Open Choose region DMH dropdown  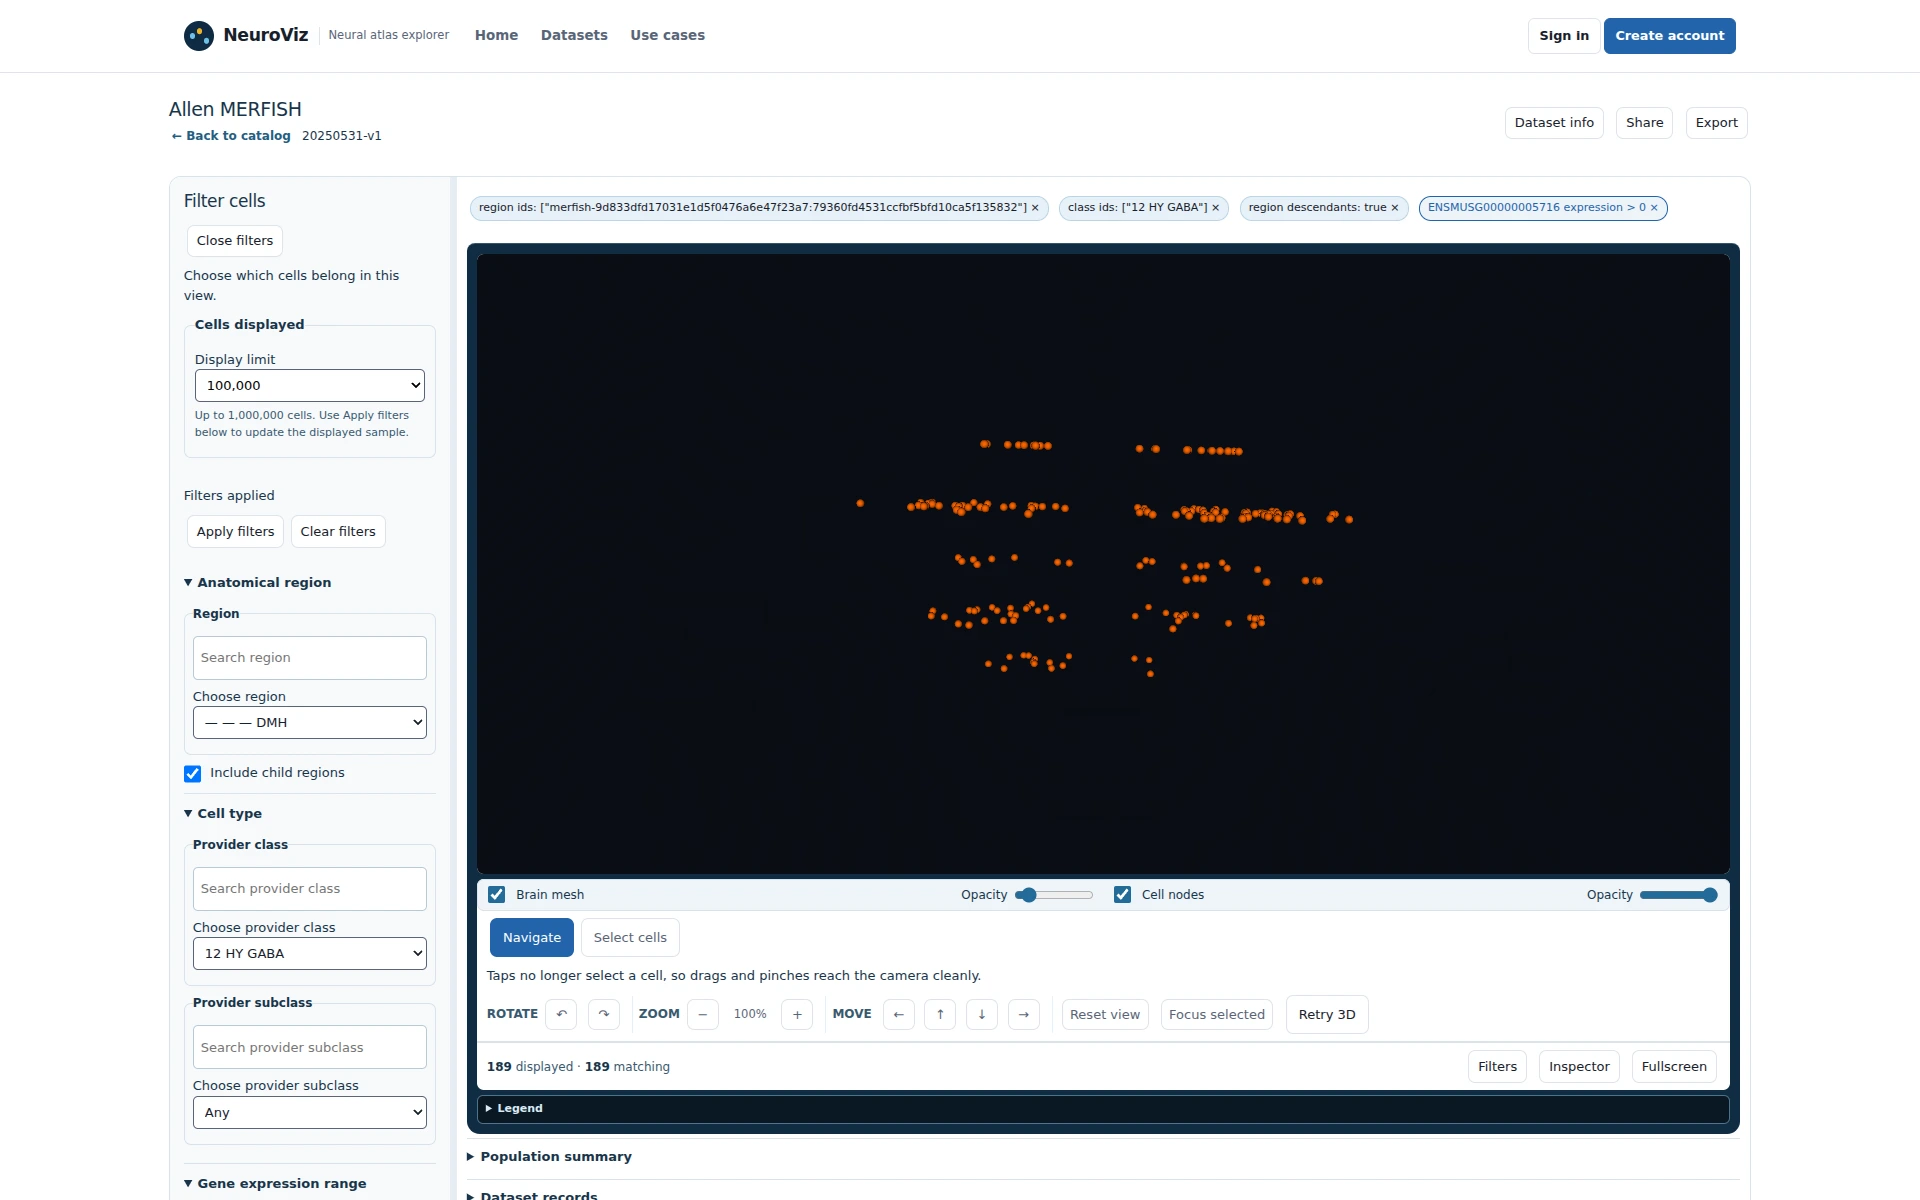coord(310,723)
